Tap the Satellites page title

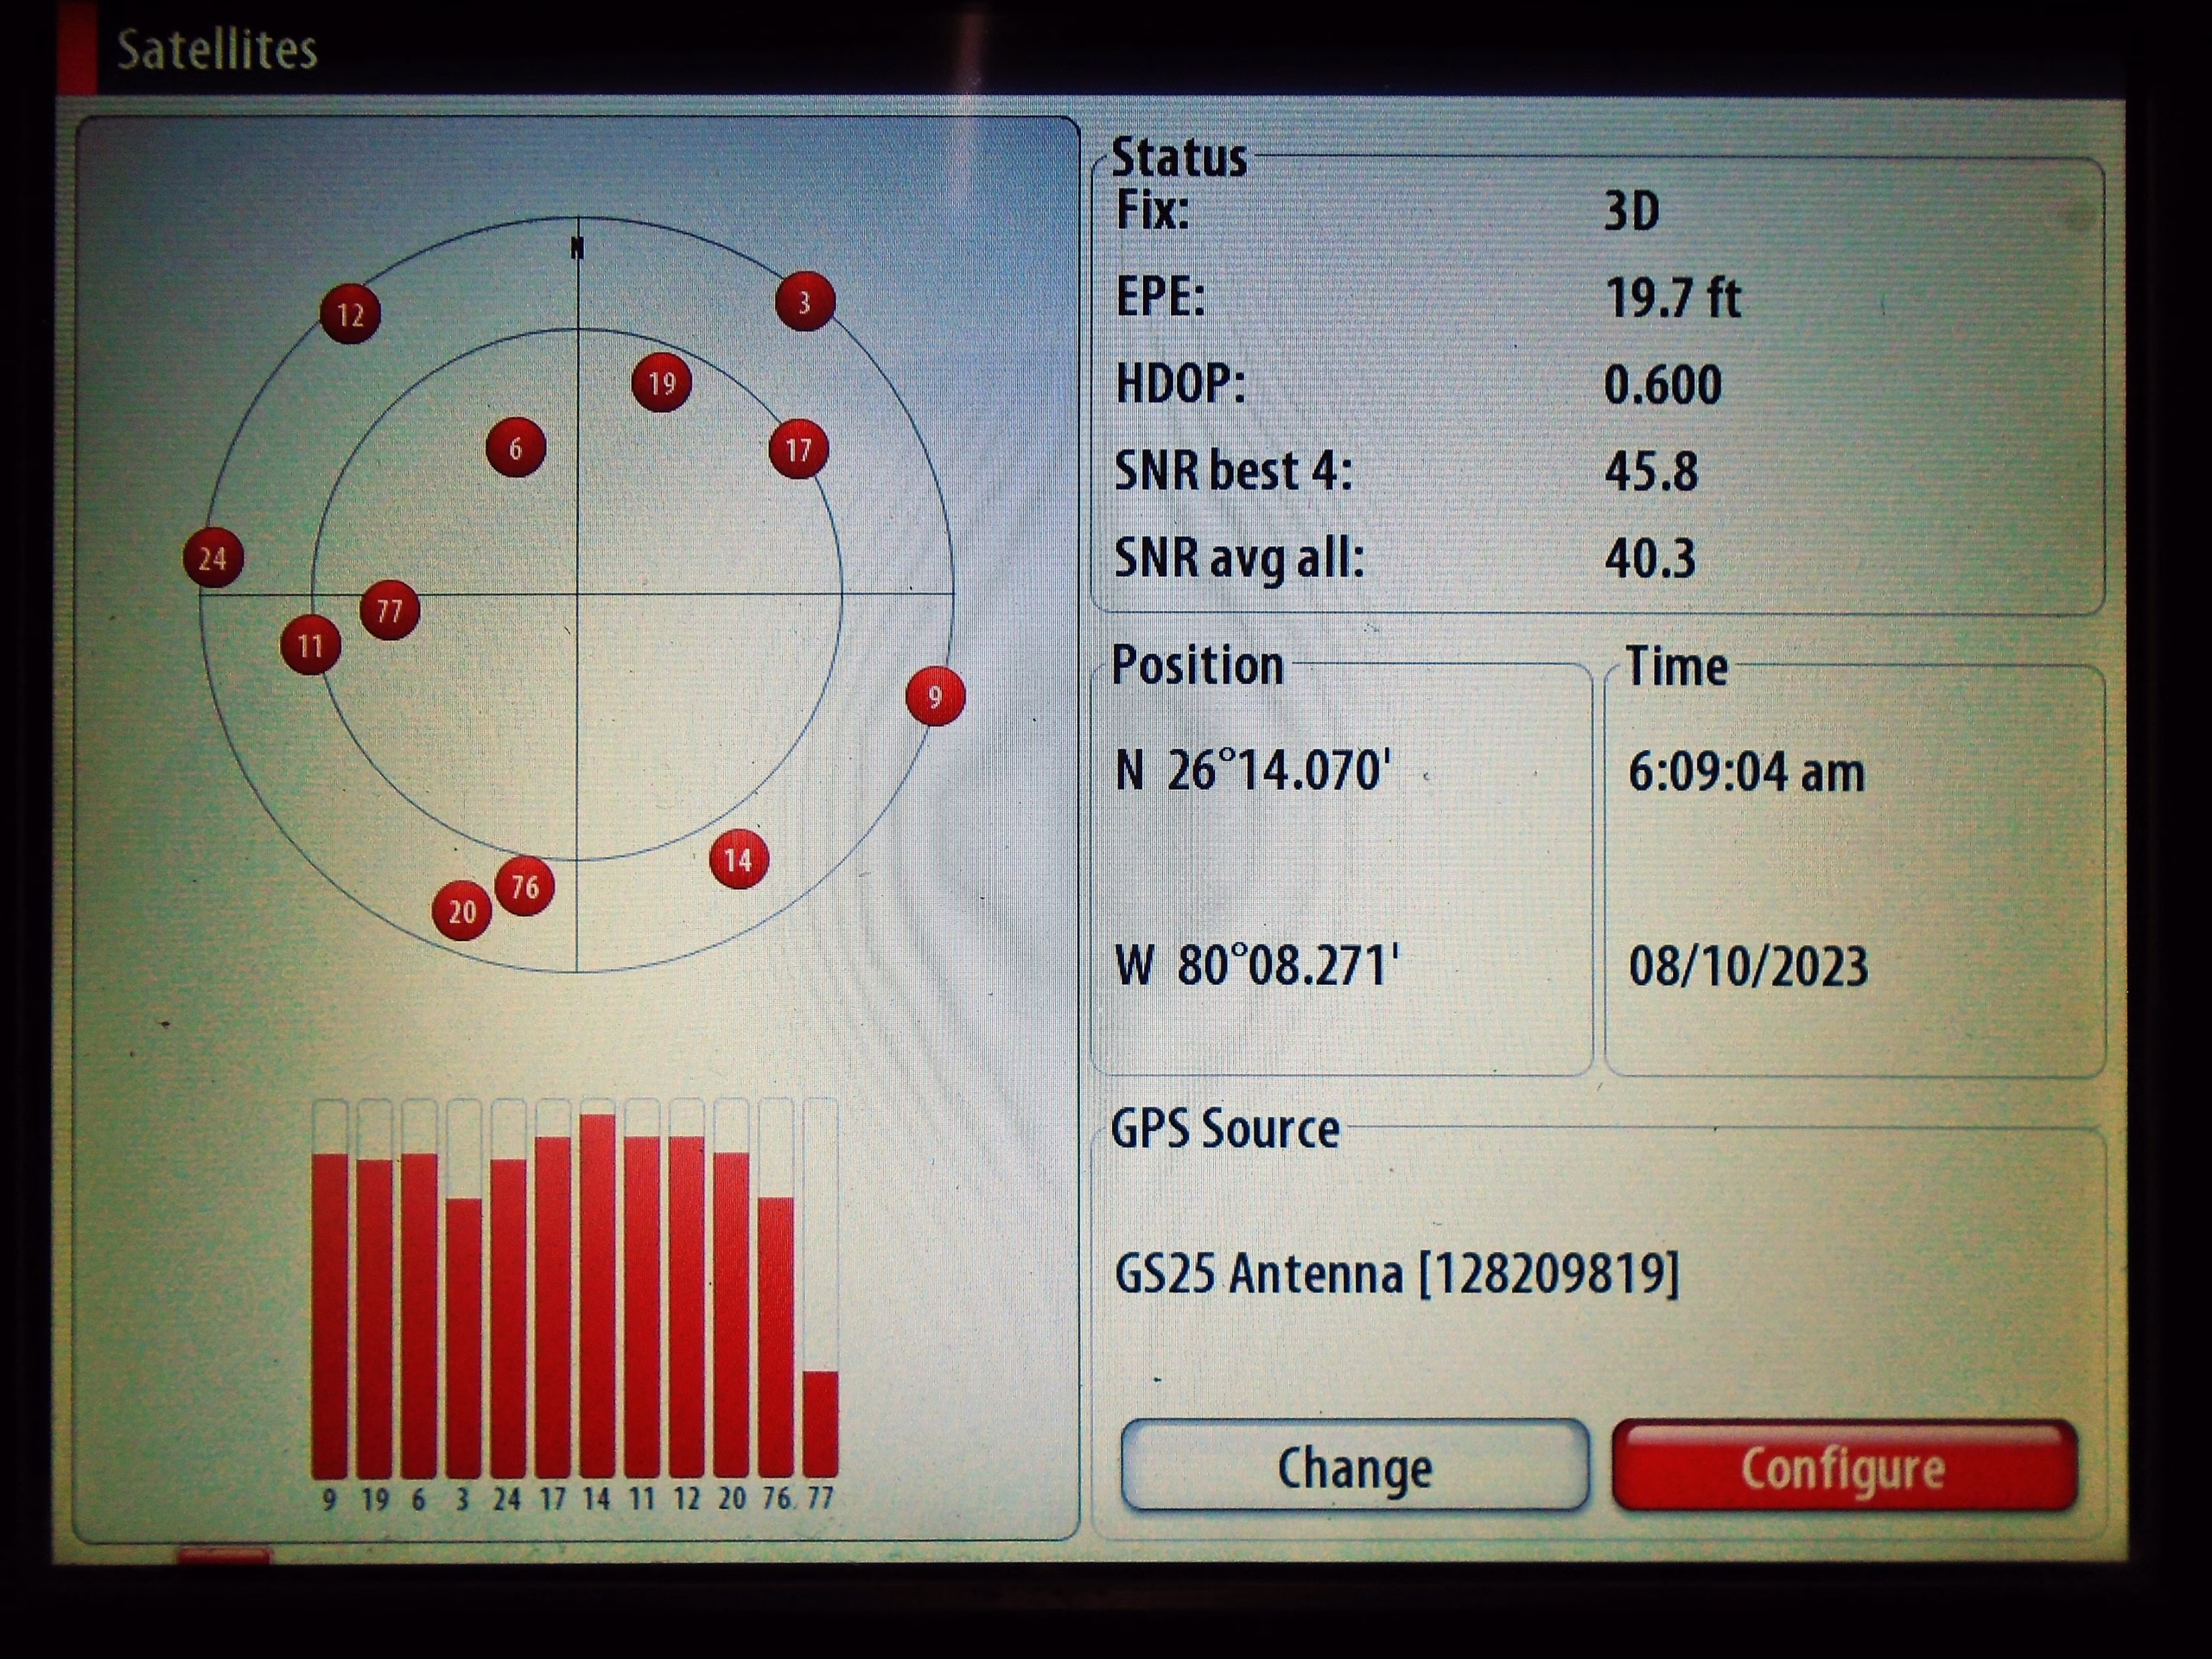coord(216,50)
